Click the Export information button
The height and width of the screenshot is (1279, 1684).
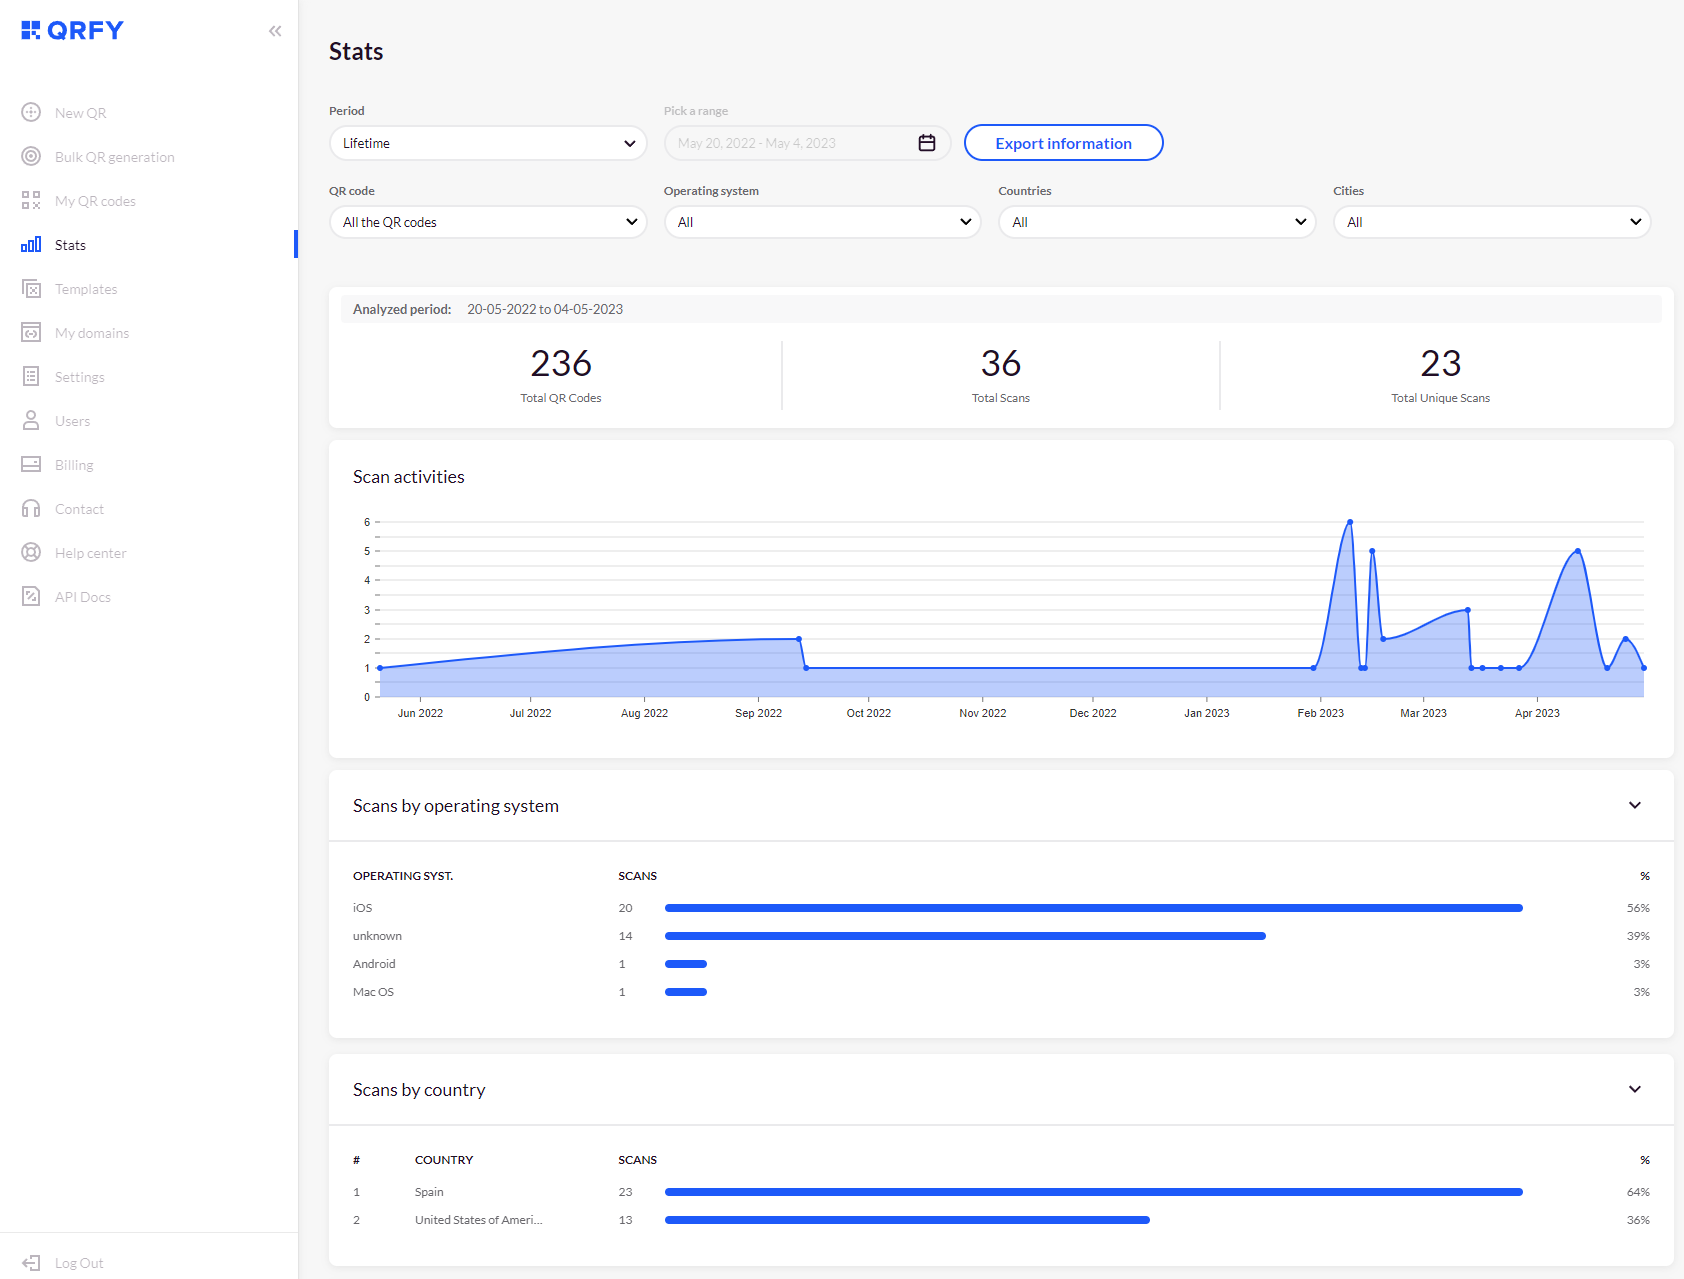click(1063, 142)
